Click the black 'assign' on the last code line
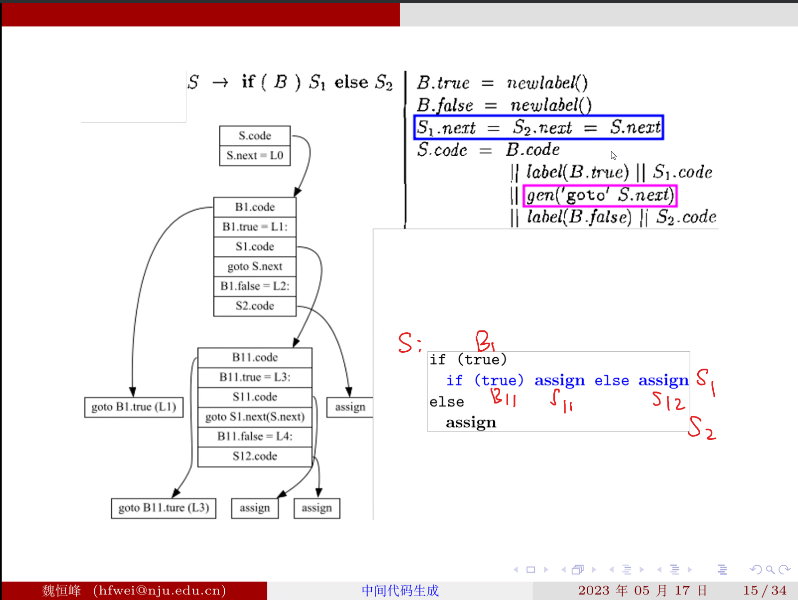Viewport: 798px width, 600px height. click(471, 423)
